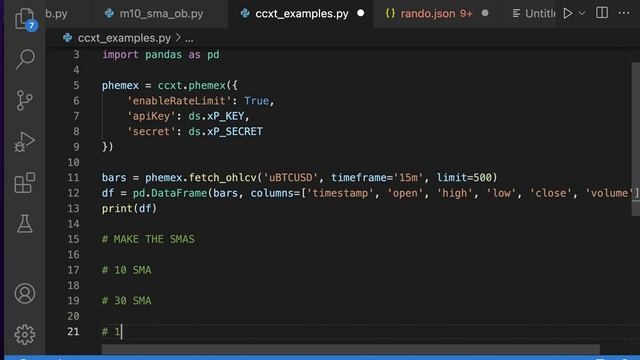Viewport: 640px width, 360px height.
Task: Split the editor to the right
Action: pyautogui.click(x=602, y=13)
